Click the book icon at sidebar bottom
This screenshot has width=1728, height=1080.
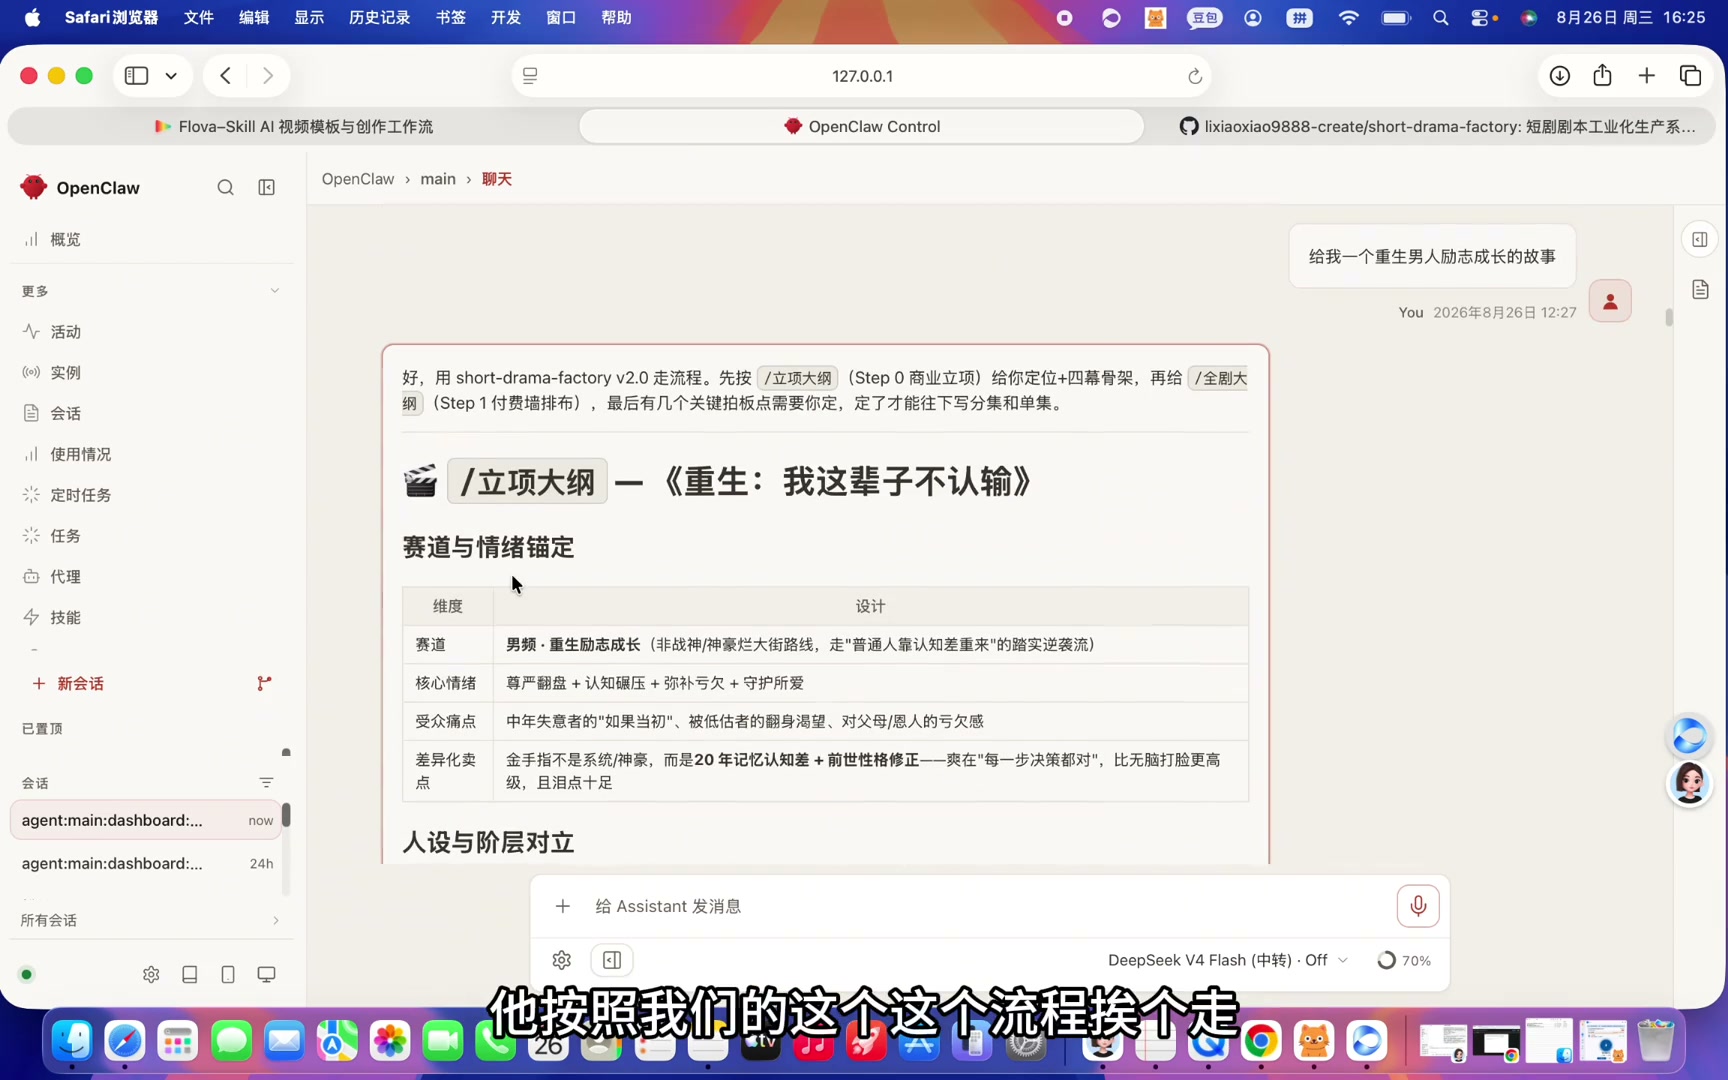[190, 975]
